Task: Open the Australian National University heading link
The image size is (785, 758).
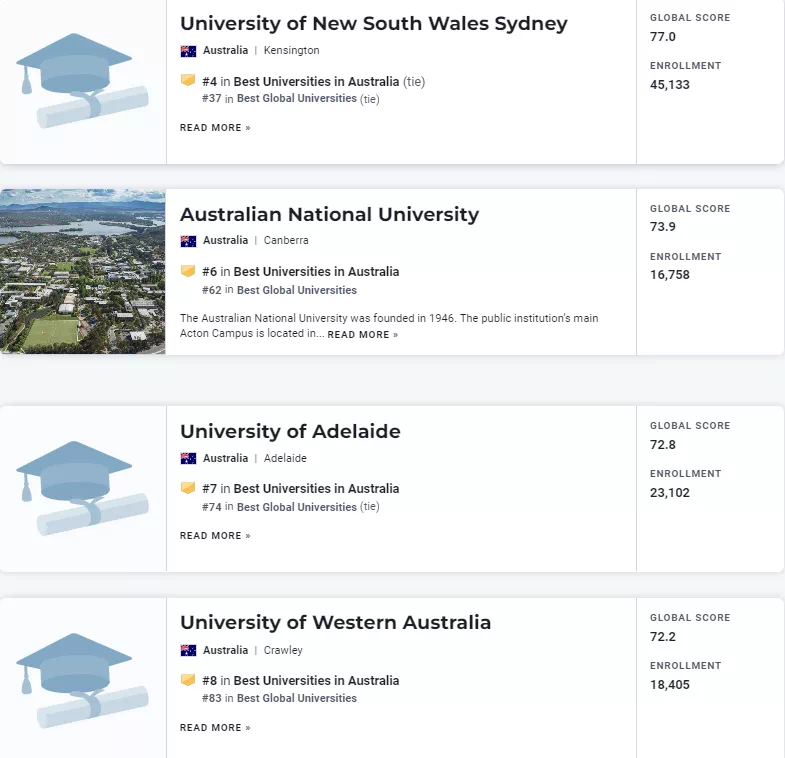Action: pyautogui.click(x=329, y=214)
